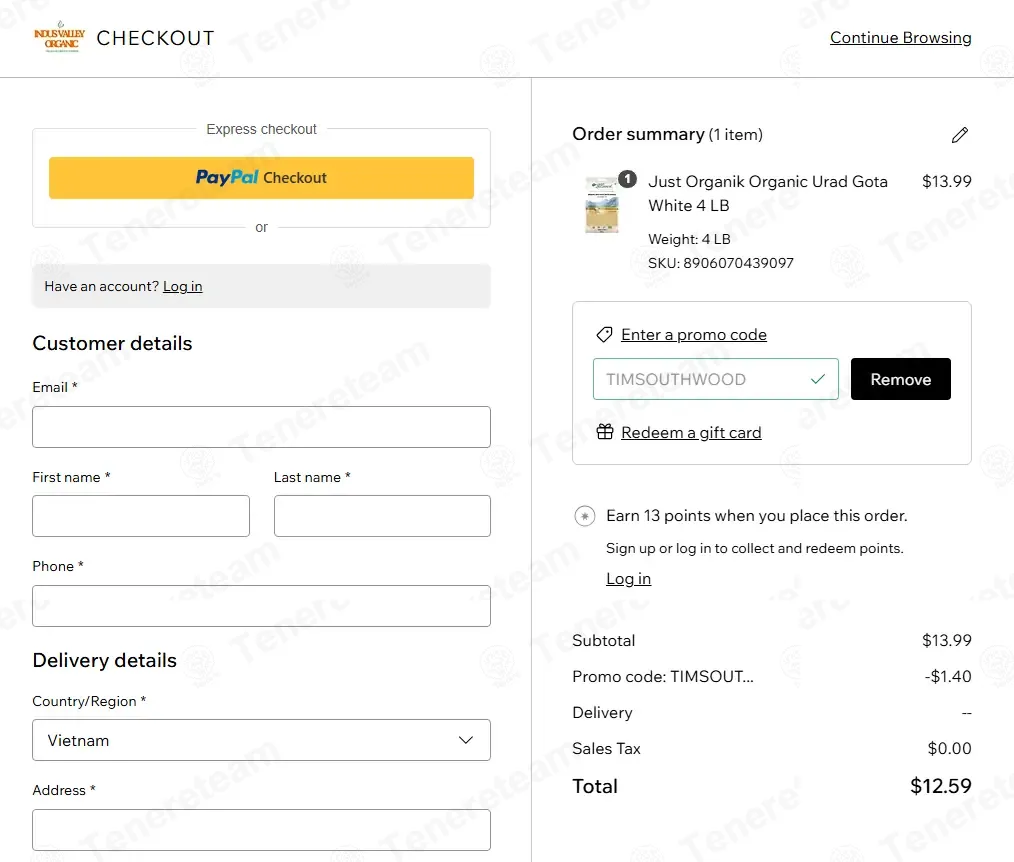This screenshot has height=862, width=1014.
Task: Click the chevron in the Country/Region field
Action: click(466, 740)
